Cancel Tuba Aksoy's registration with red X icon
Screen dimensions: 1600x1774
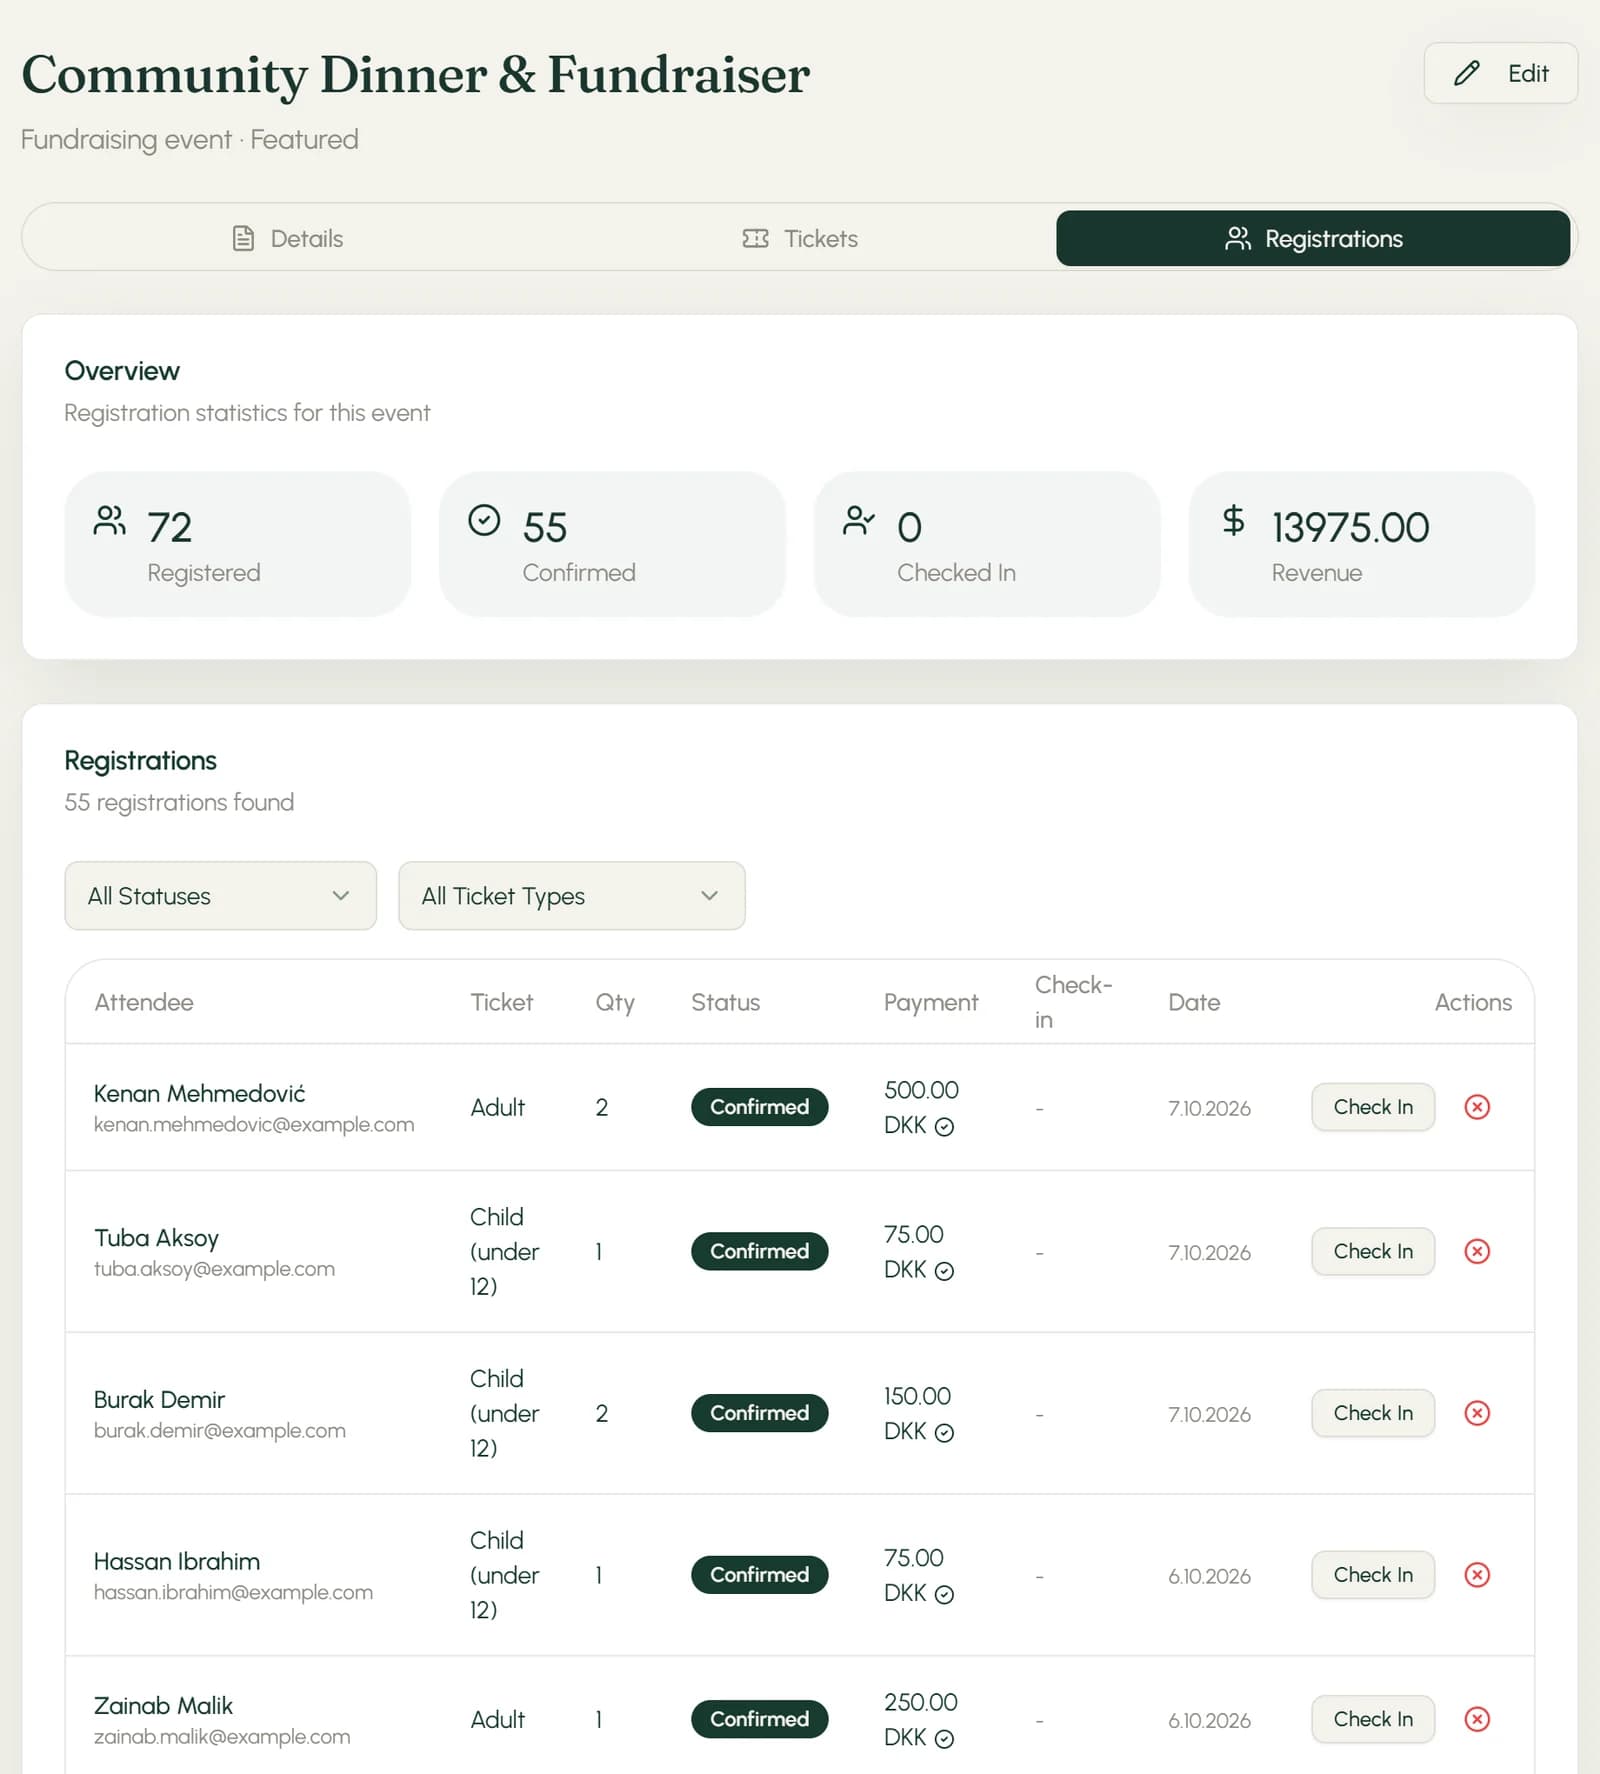click(x=1476, y=1251)
